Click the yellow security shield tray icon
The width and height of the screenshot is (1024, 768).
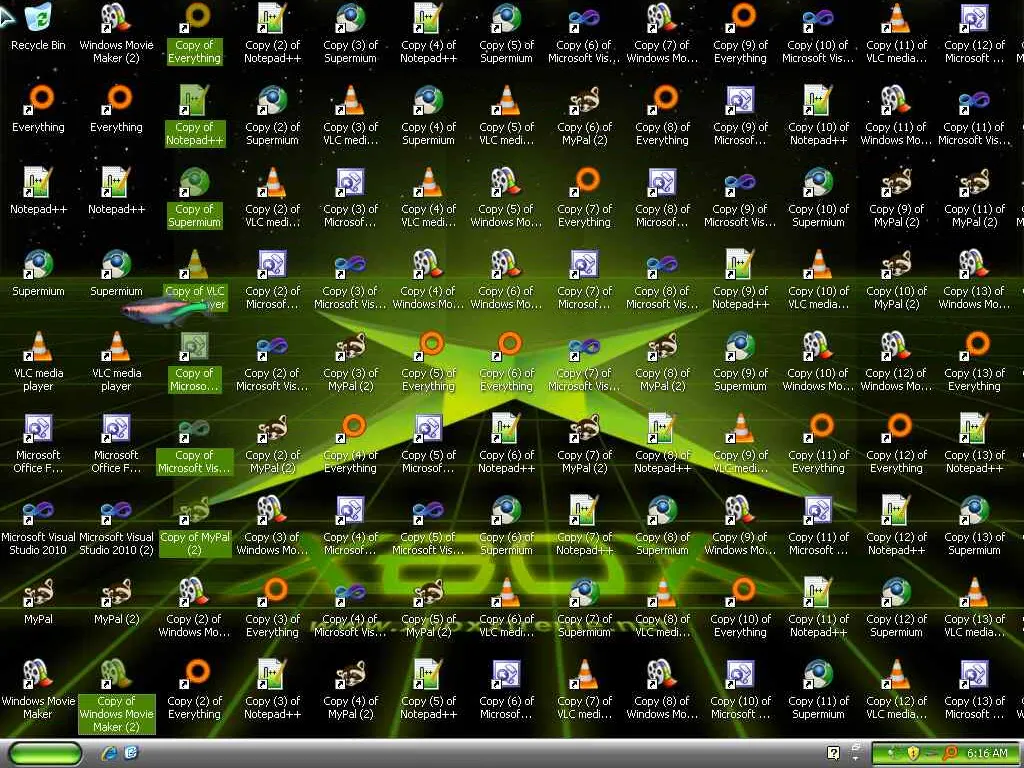pyautogui.click(x=913, y=753)
